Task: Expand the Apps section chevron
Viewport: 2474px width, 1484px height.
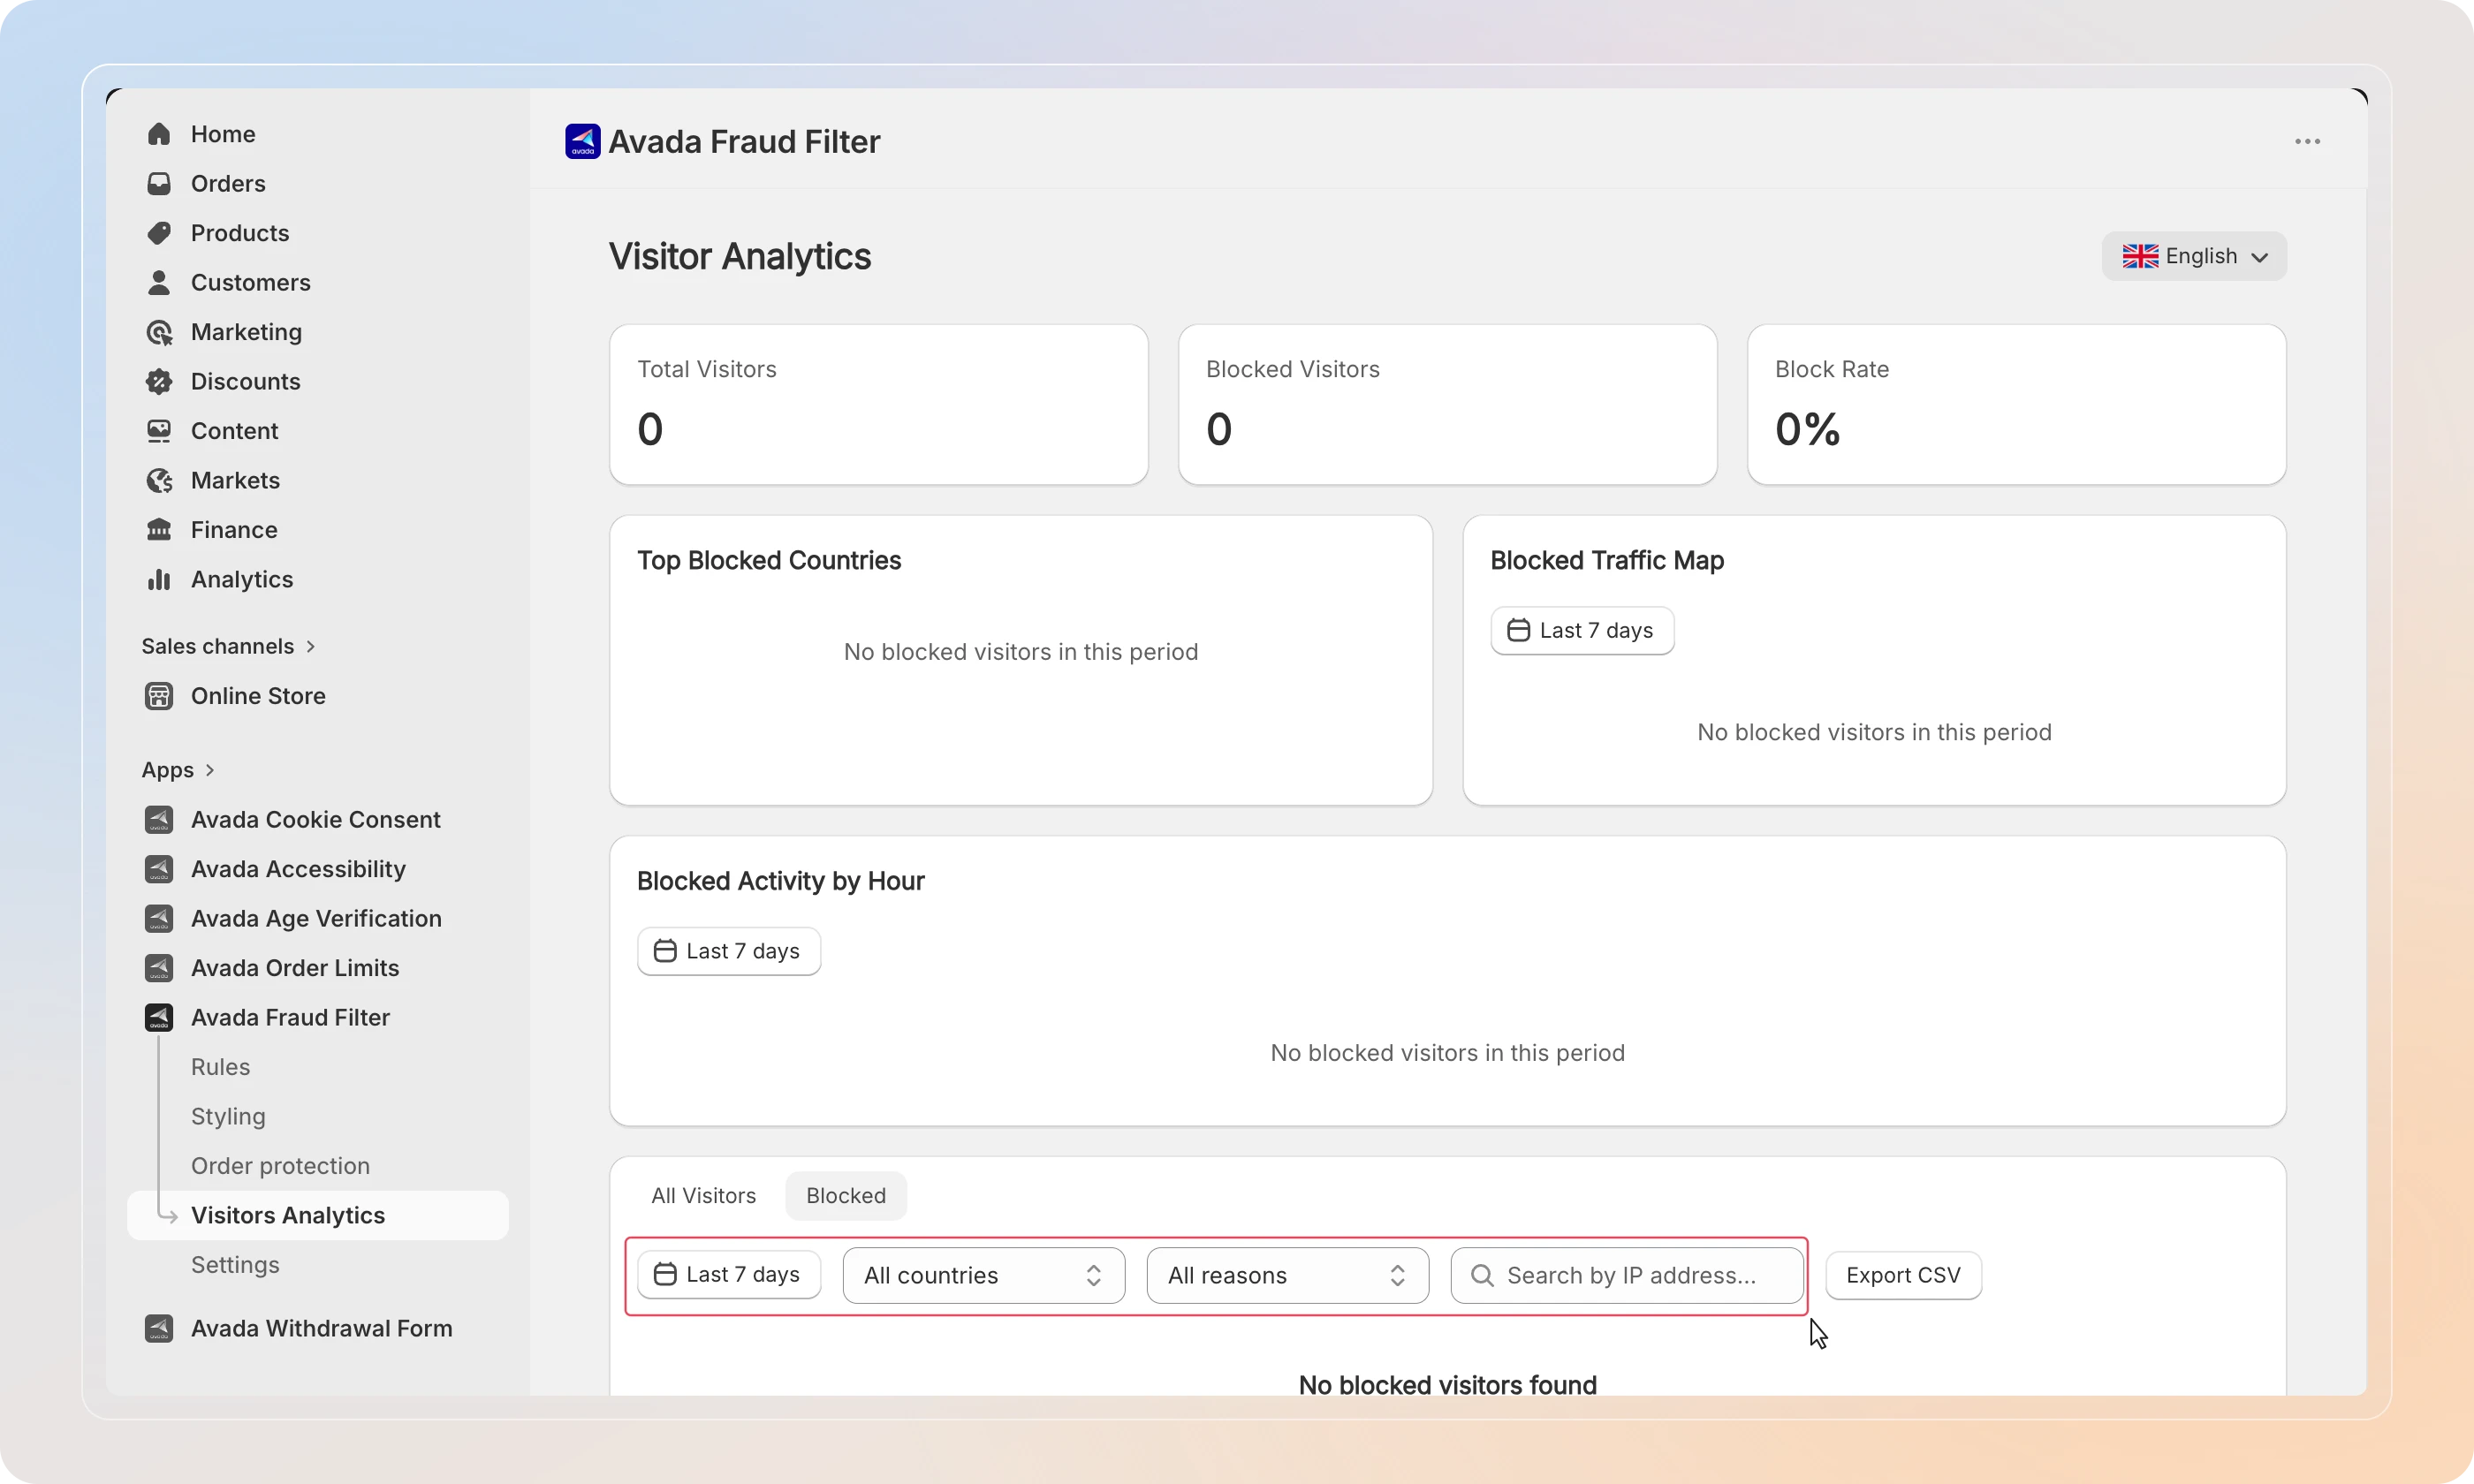Action: pos(210,770)
